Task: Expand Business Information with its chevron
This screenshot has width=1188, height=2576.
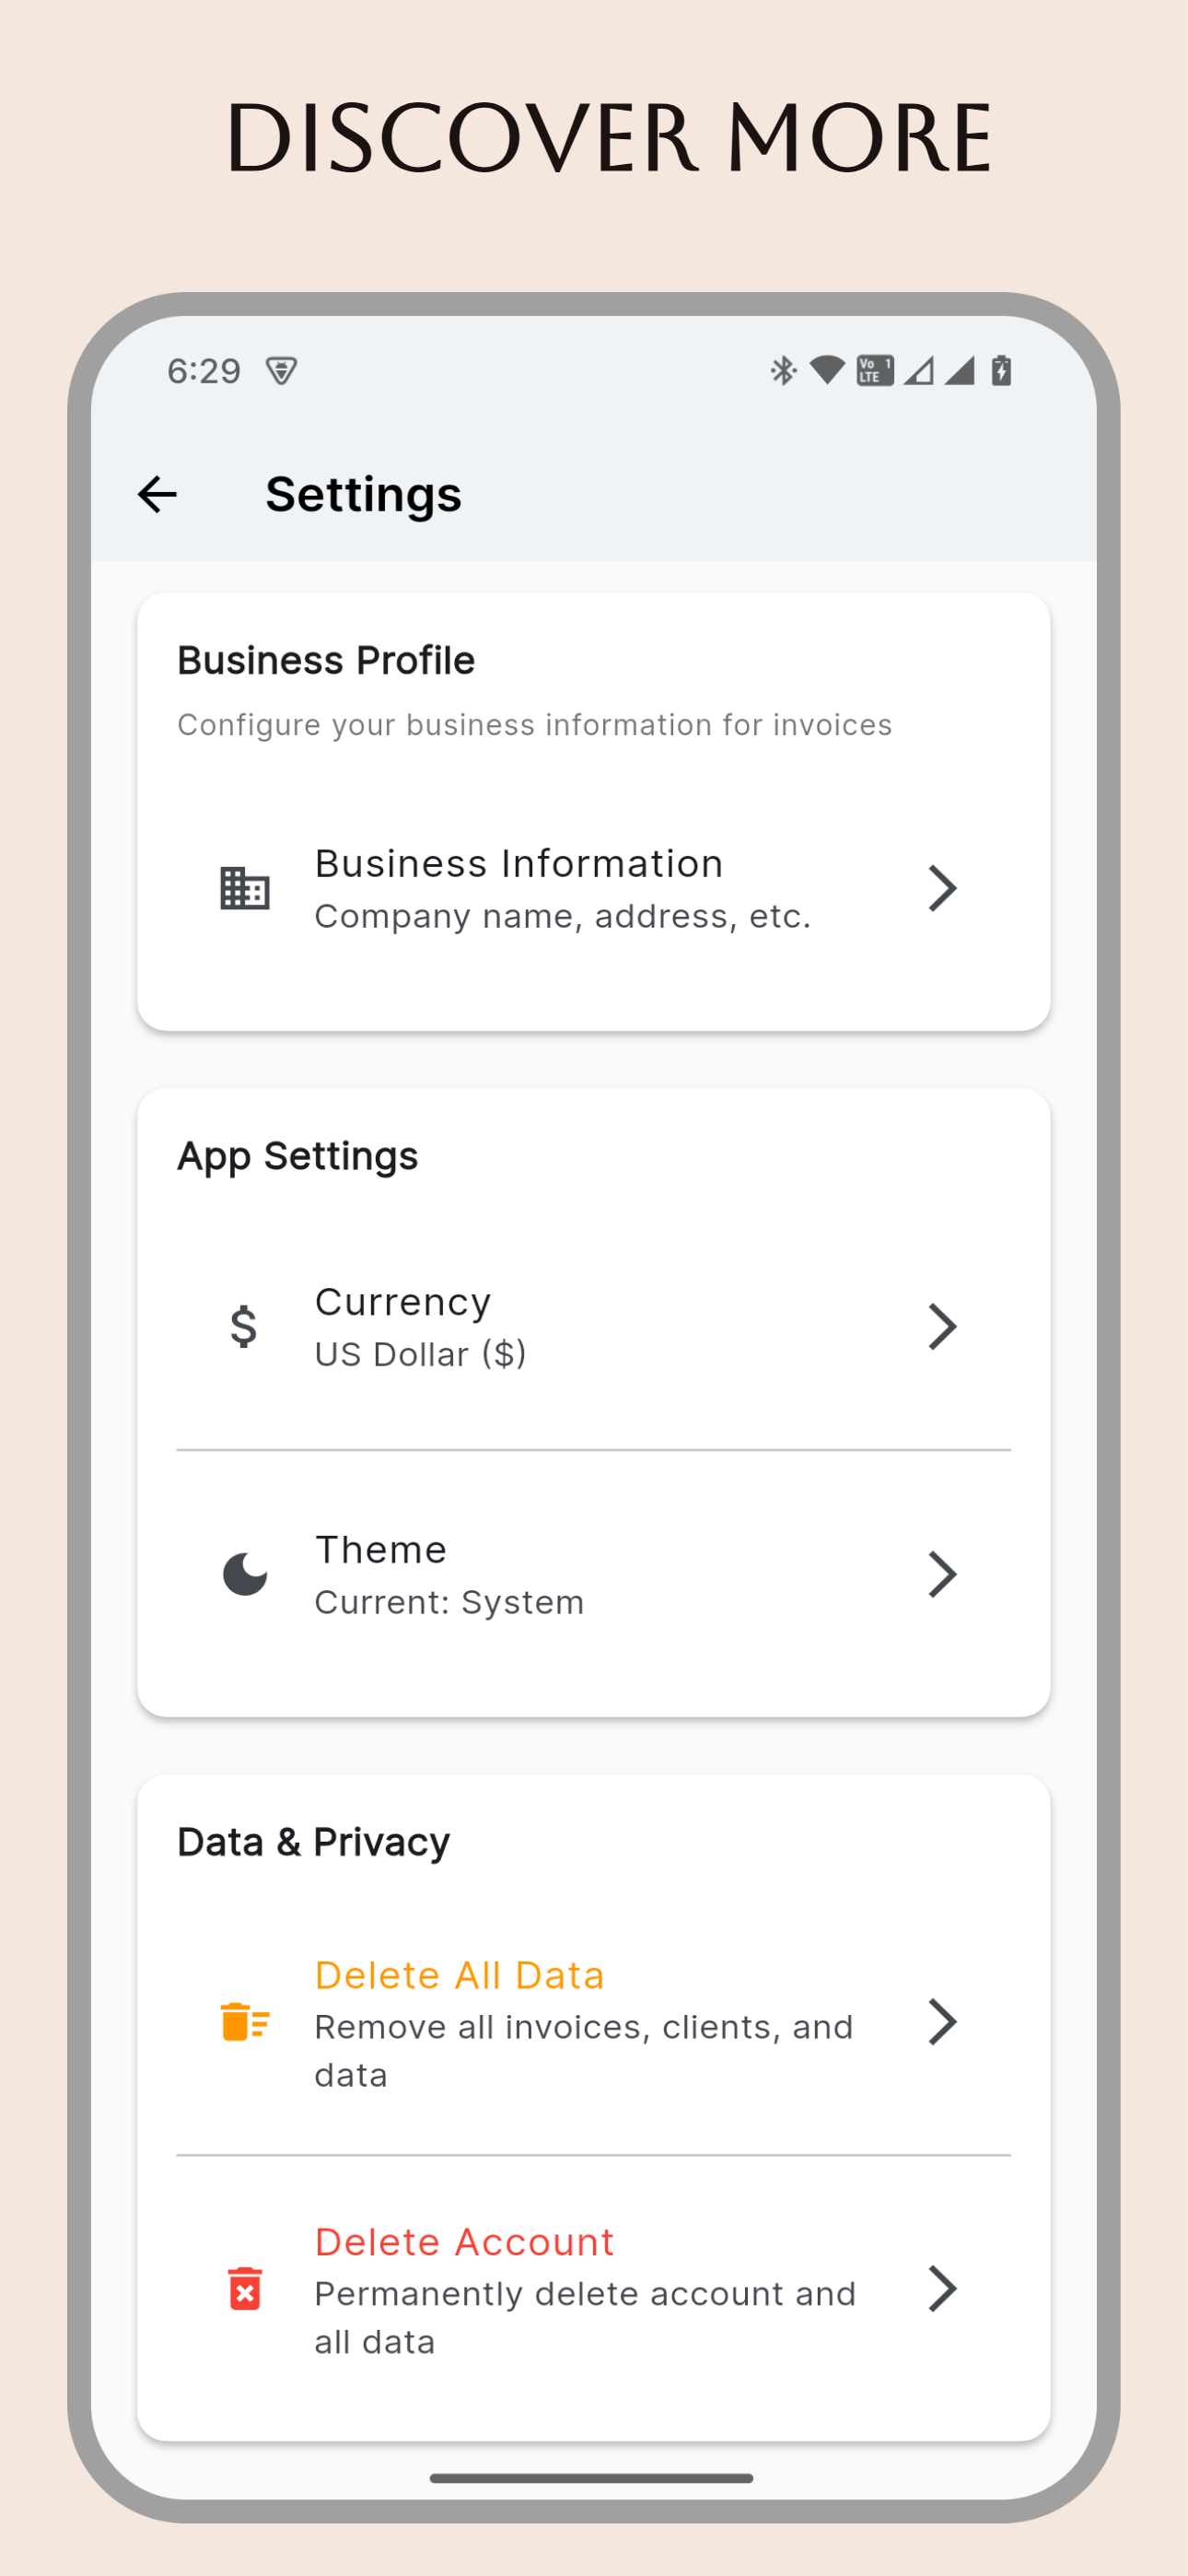Action: (x=942, y=888)
